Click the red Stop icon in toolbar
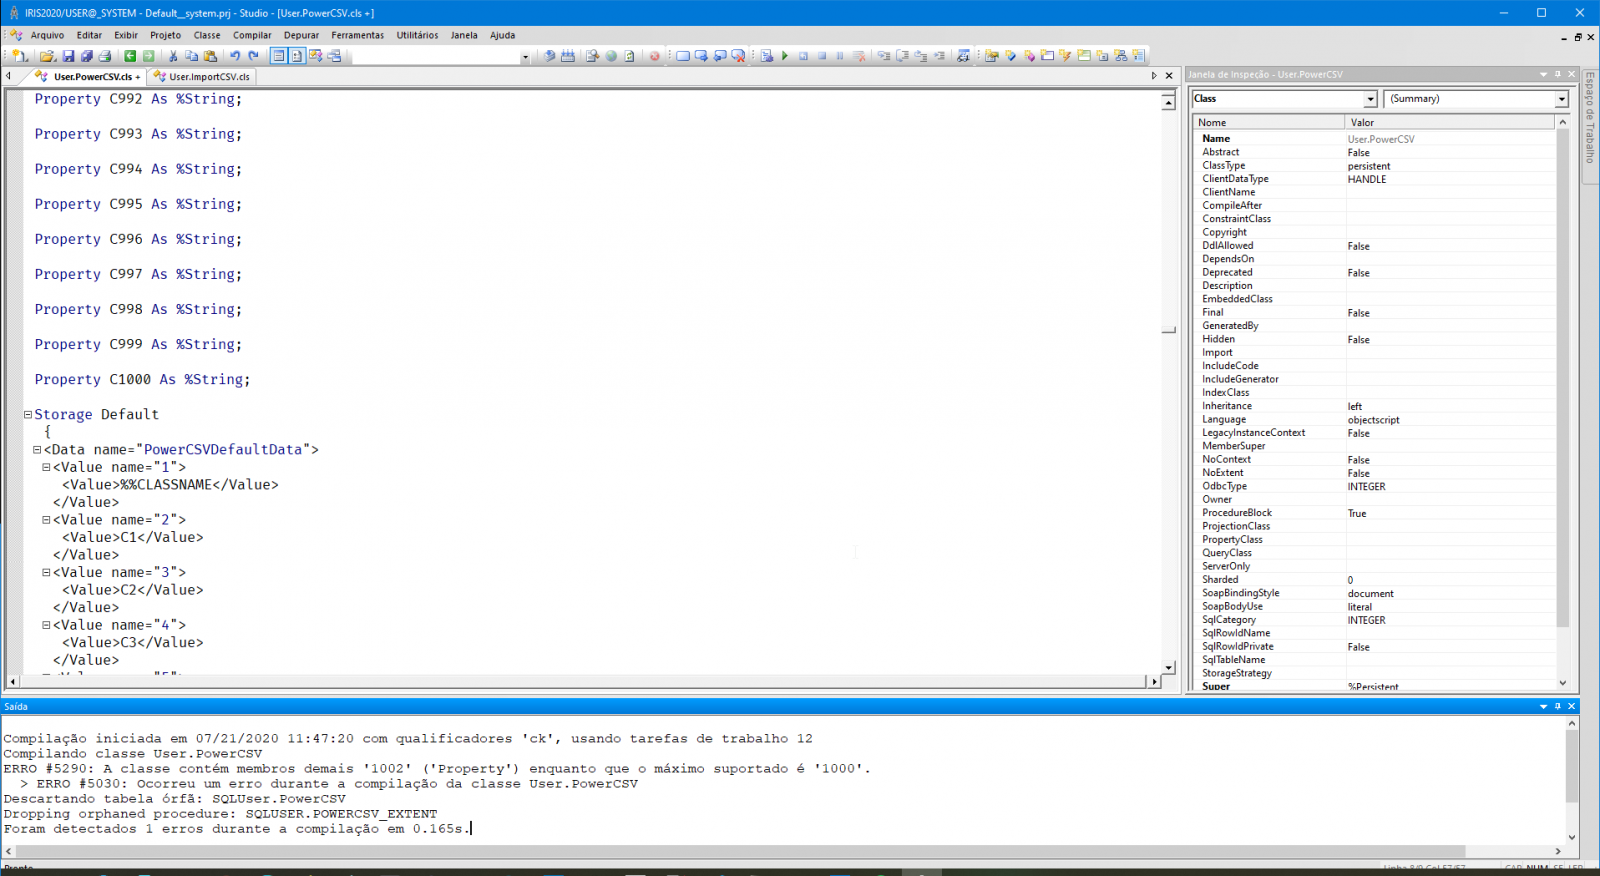Screen dimensions: 1600x876 (x=655, y=56)
